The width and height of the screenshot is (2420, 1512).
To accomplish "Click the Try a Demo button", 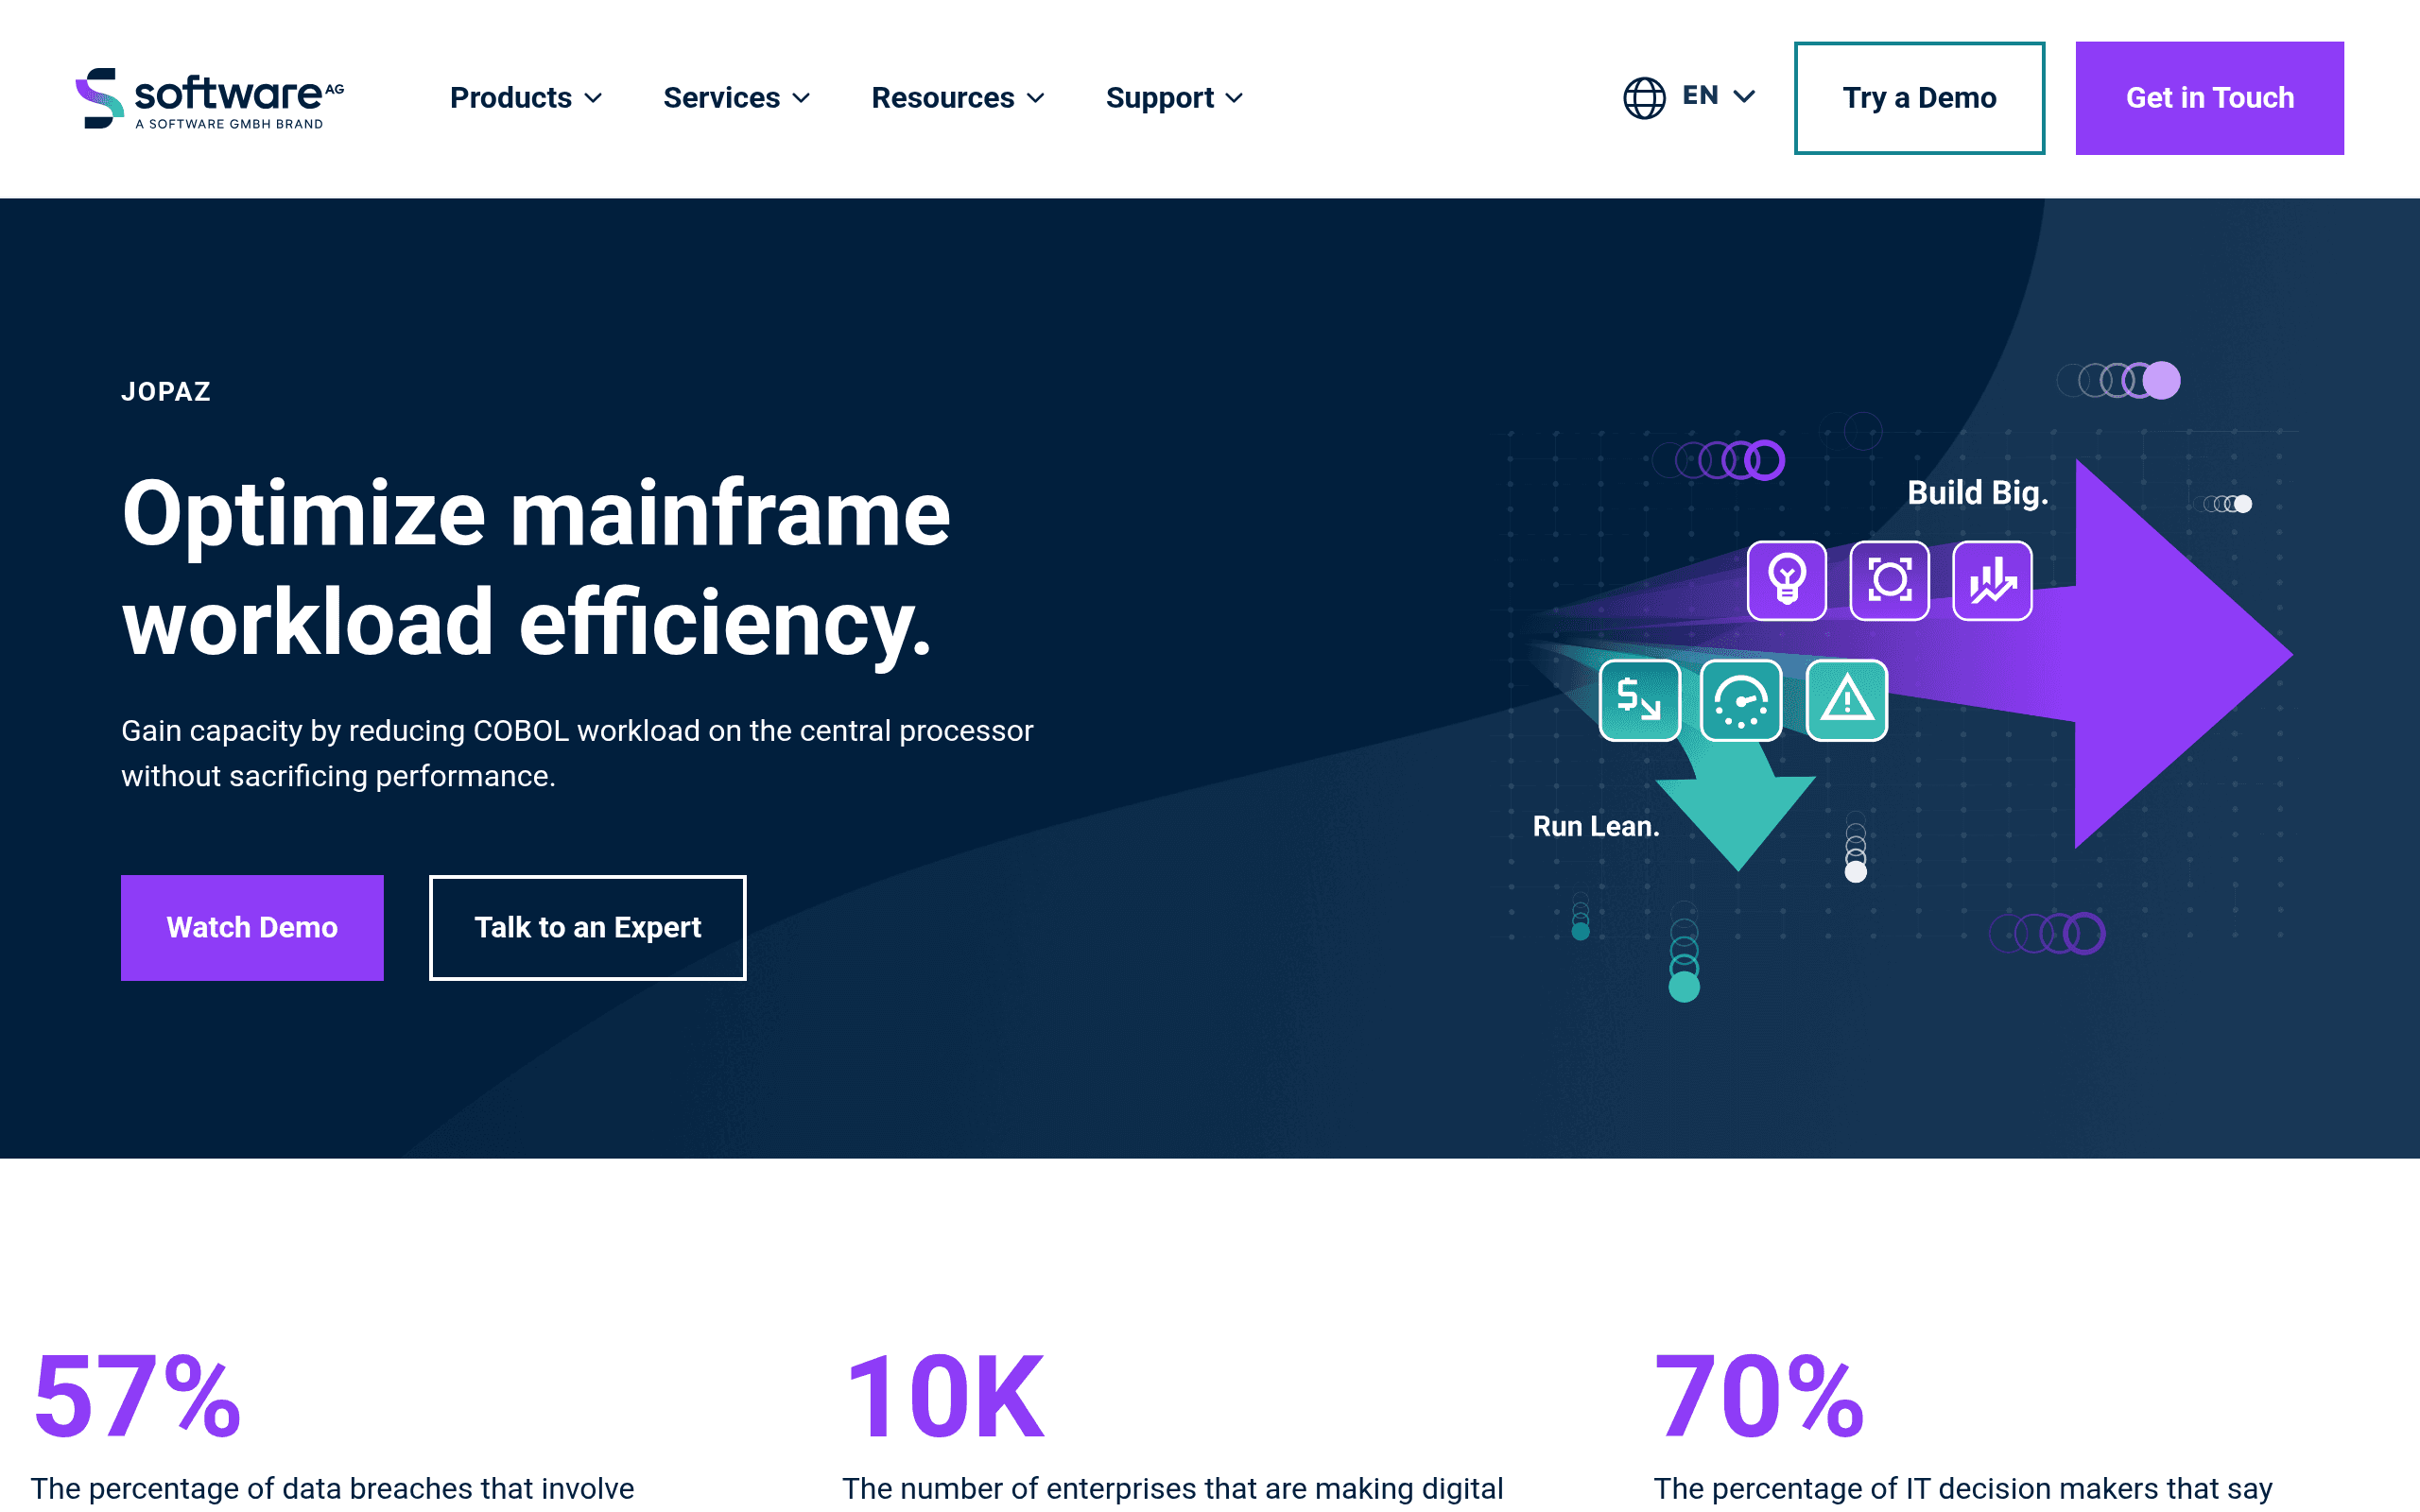I will (x=1919, y=98).
